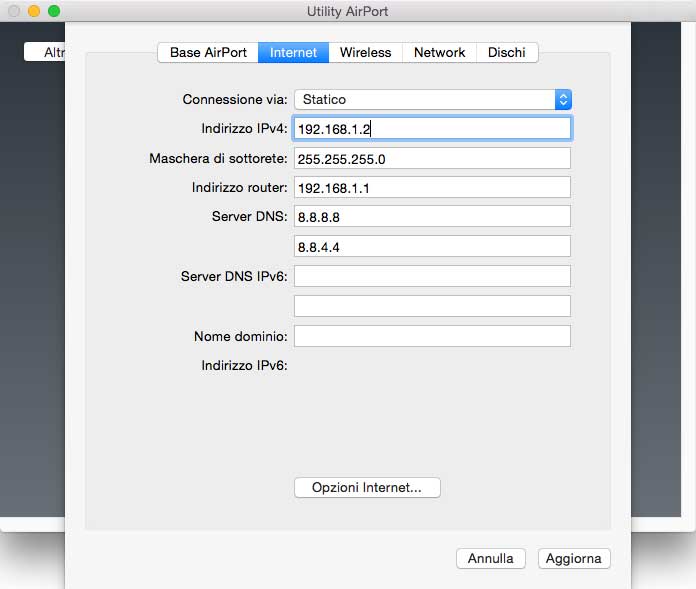Apply changes with Aggiorna
The height and width of the screenshot is (589, 696).
click(x=574, y=558)
